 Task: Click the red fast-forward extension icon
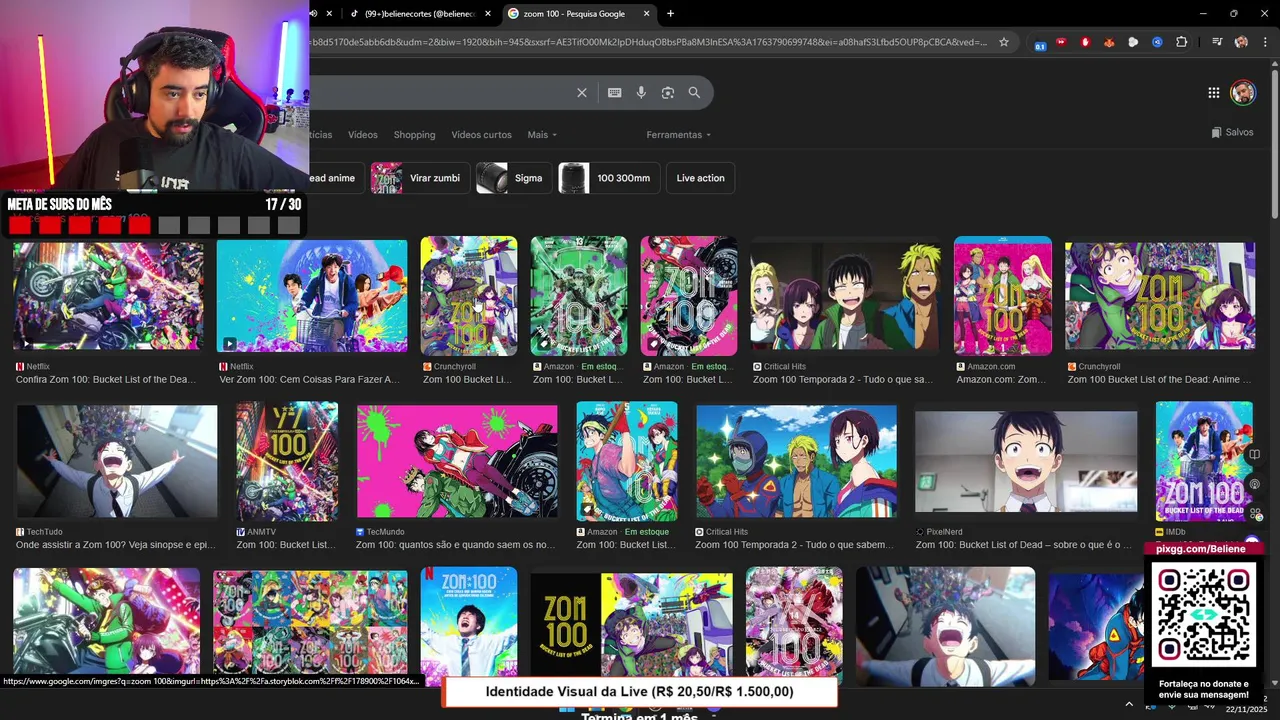pos(1061,42)
